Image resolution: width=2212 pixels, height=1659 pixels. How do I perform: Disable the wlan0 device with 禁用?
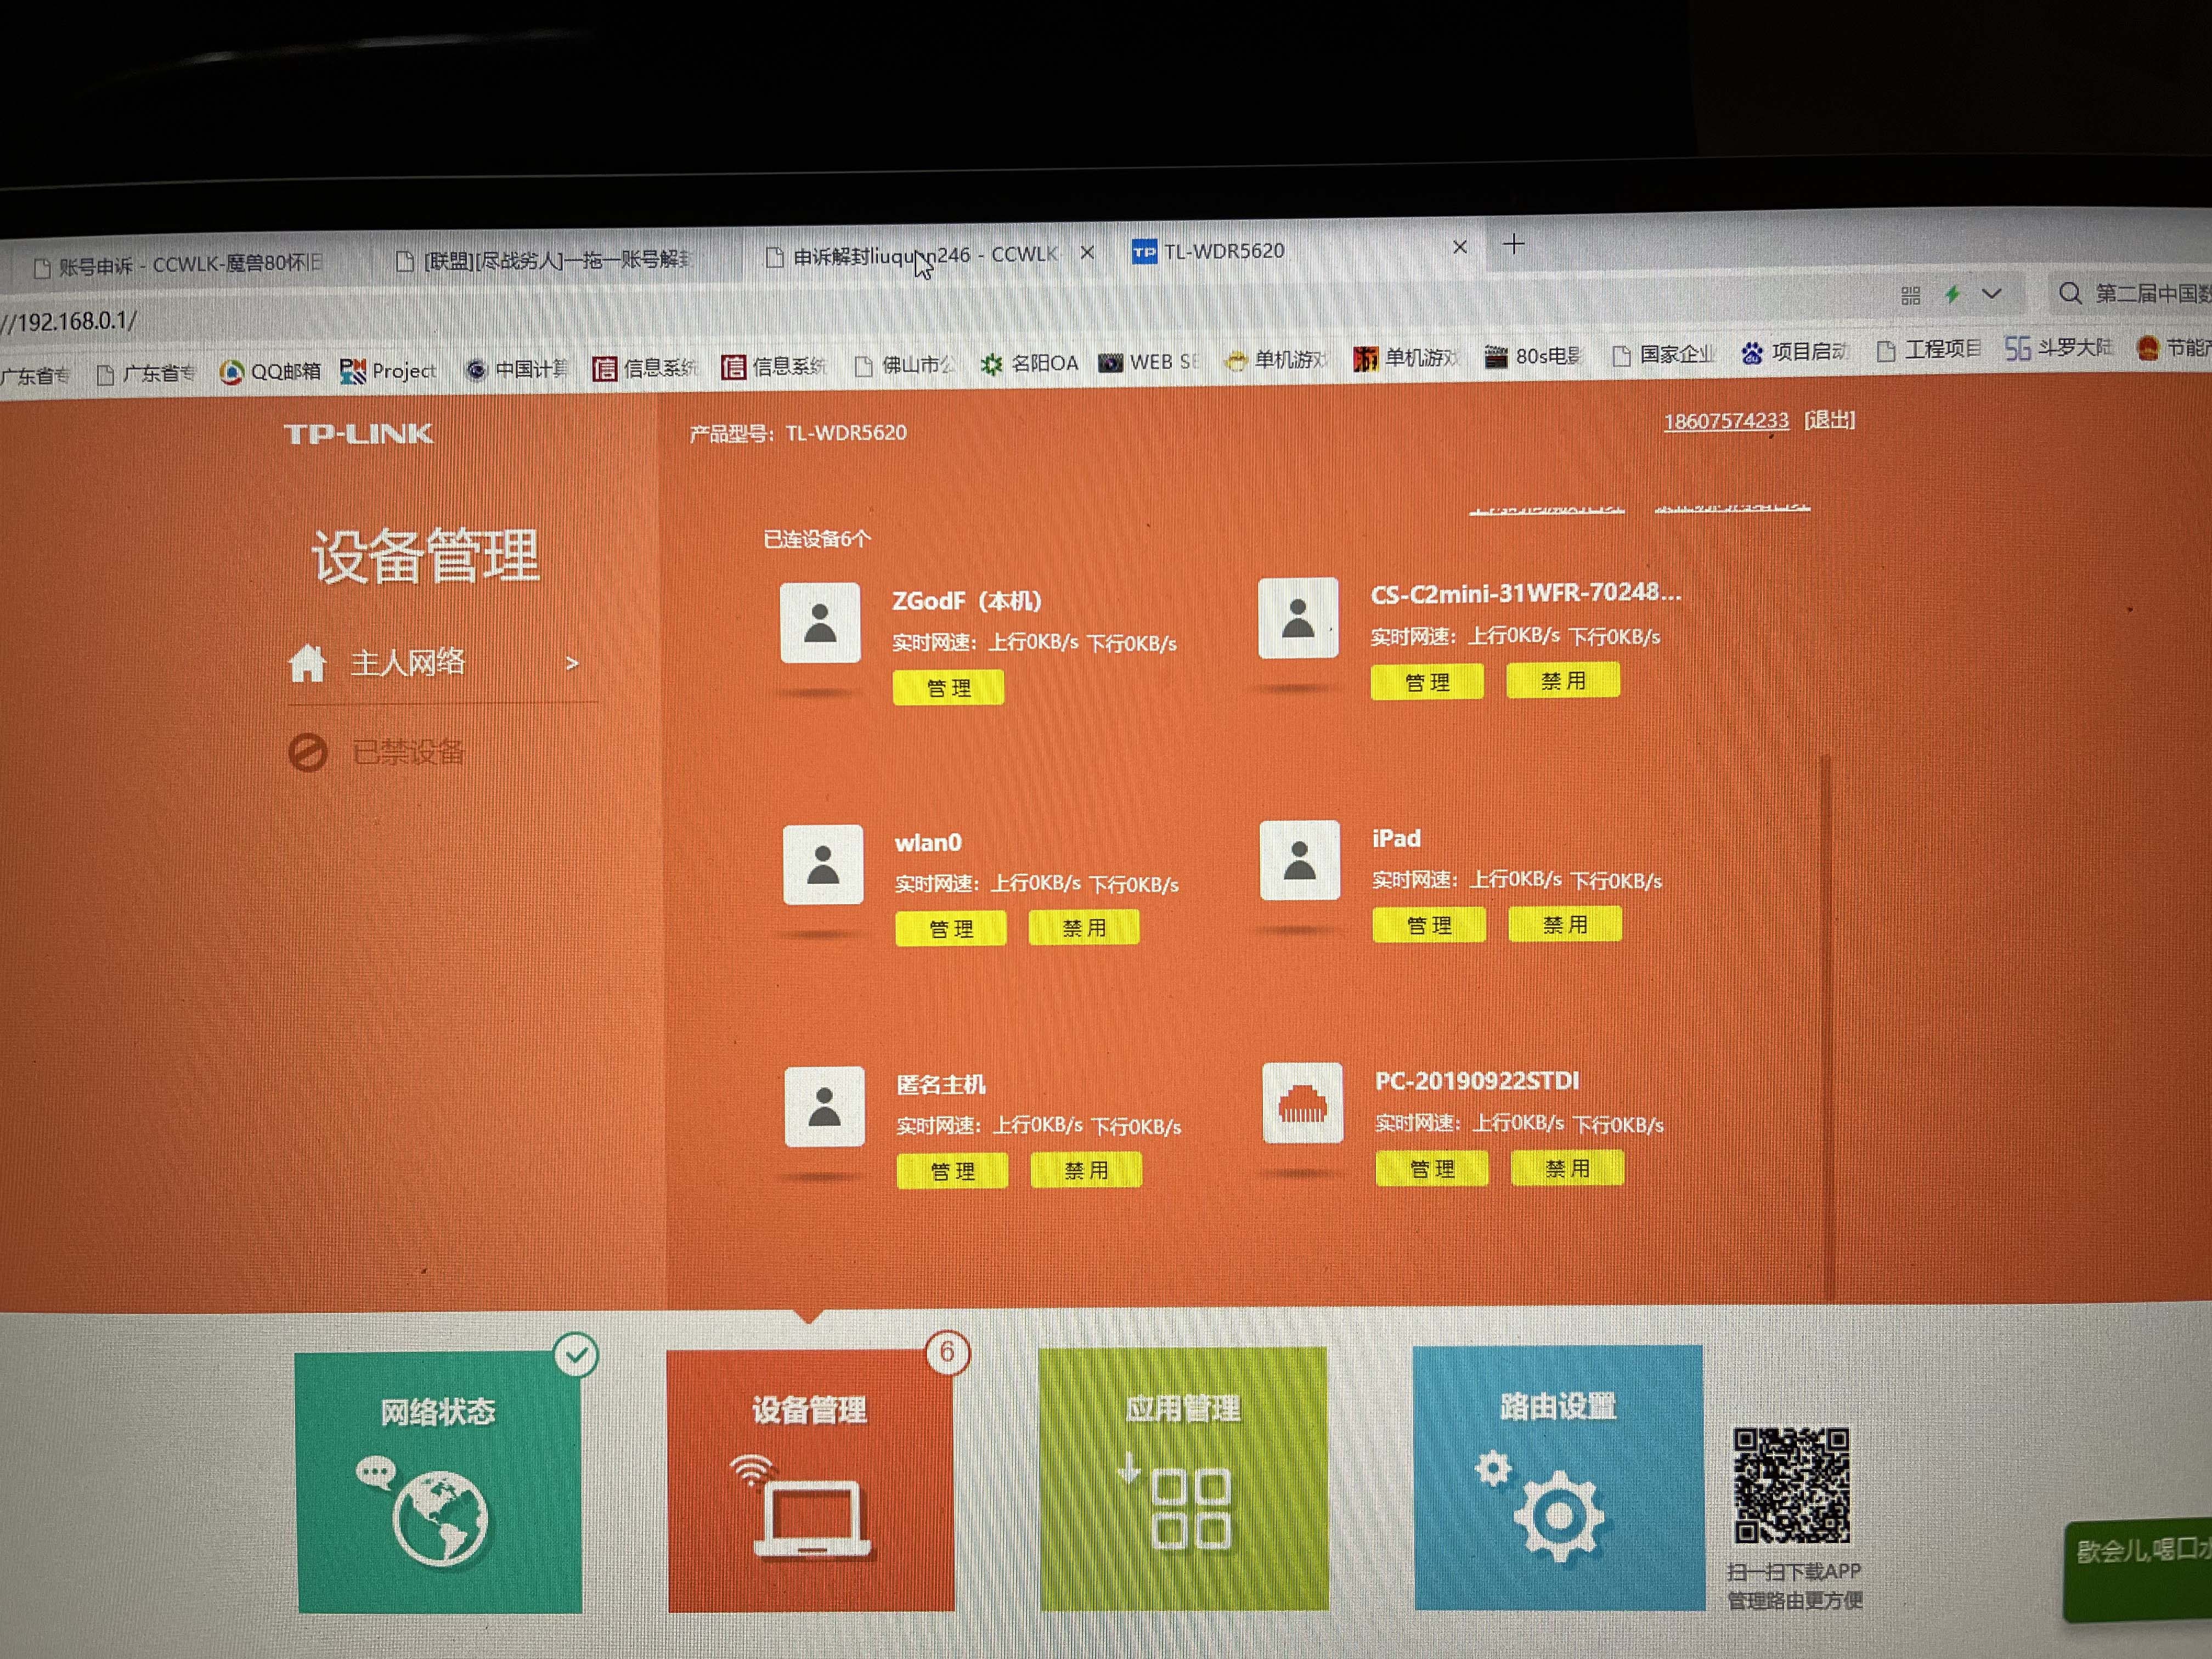coord(1084,928)
